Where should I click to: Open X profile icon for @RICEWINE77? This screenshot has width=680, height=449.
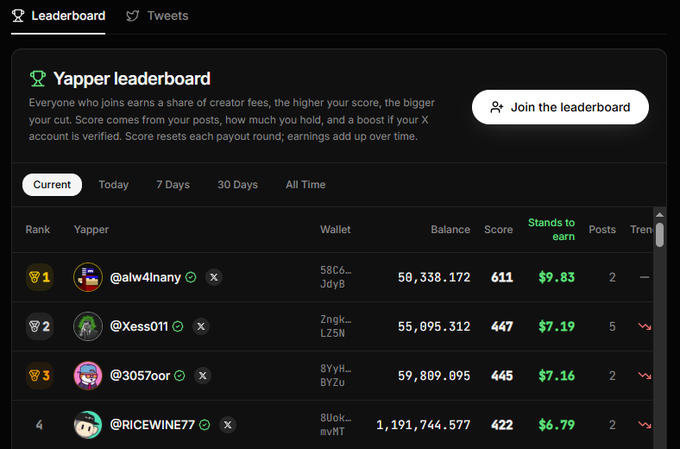228,425
